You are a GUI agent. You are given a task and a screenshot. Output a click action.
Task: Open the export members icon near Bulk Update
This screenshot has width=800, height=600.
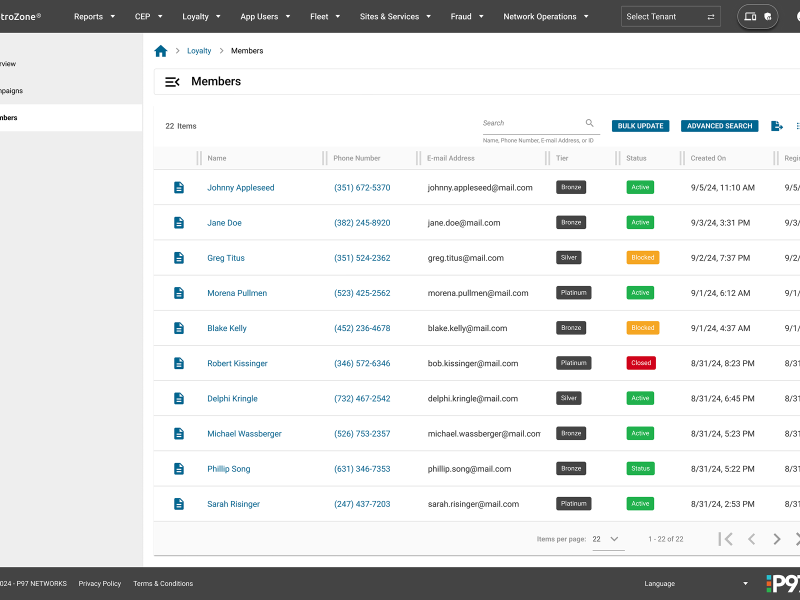776,126
